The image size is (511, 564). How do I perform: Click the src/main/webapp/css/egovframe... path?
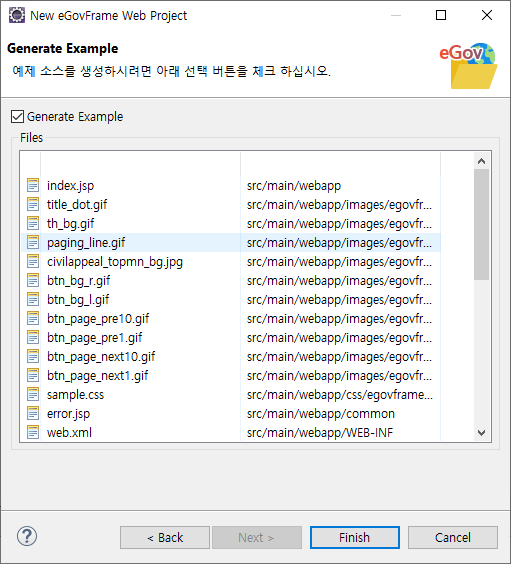pyautogui.click(x=340, y=395)
